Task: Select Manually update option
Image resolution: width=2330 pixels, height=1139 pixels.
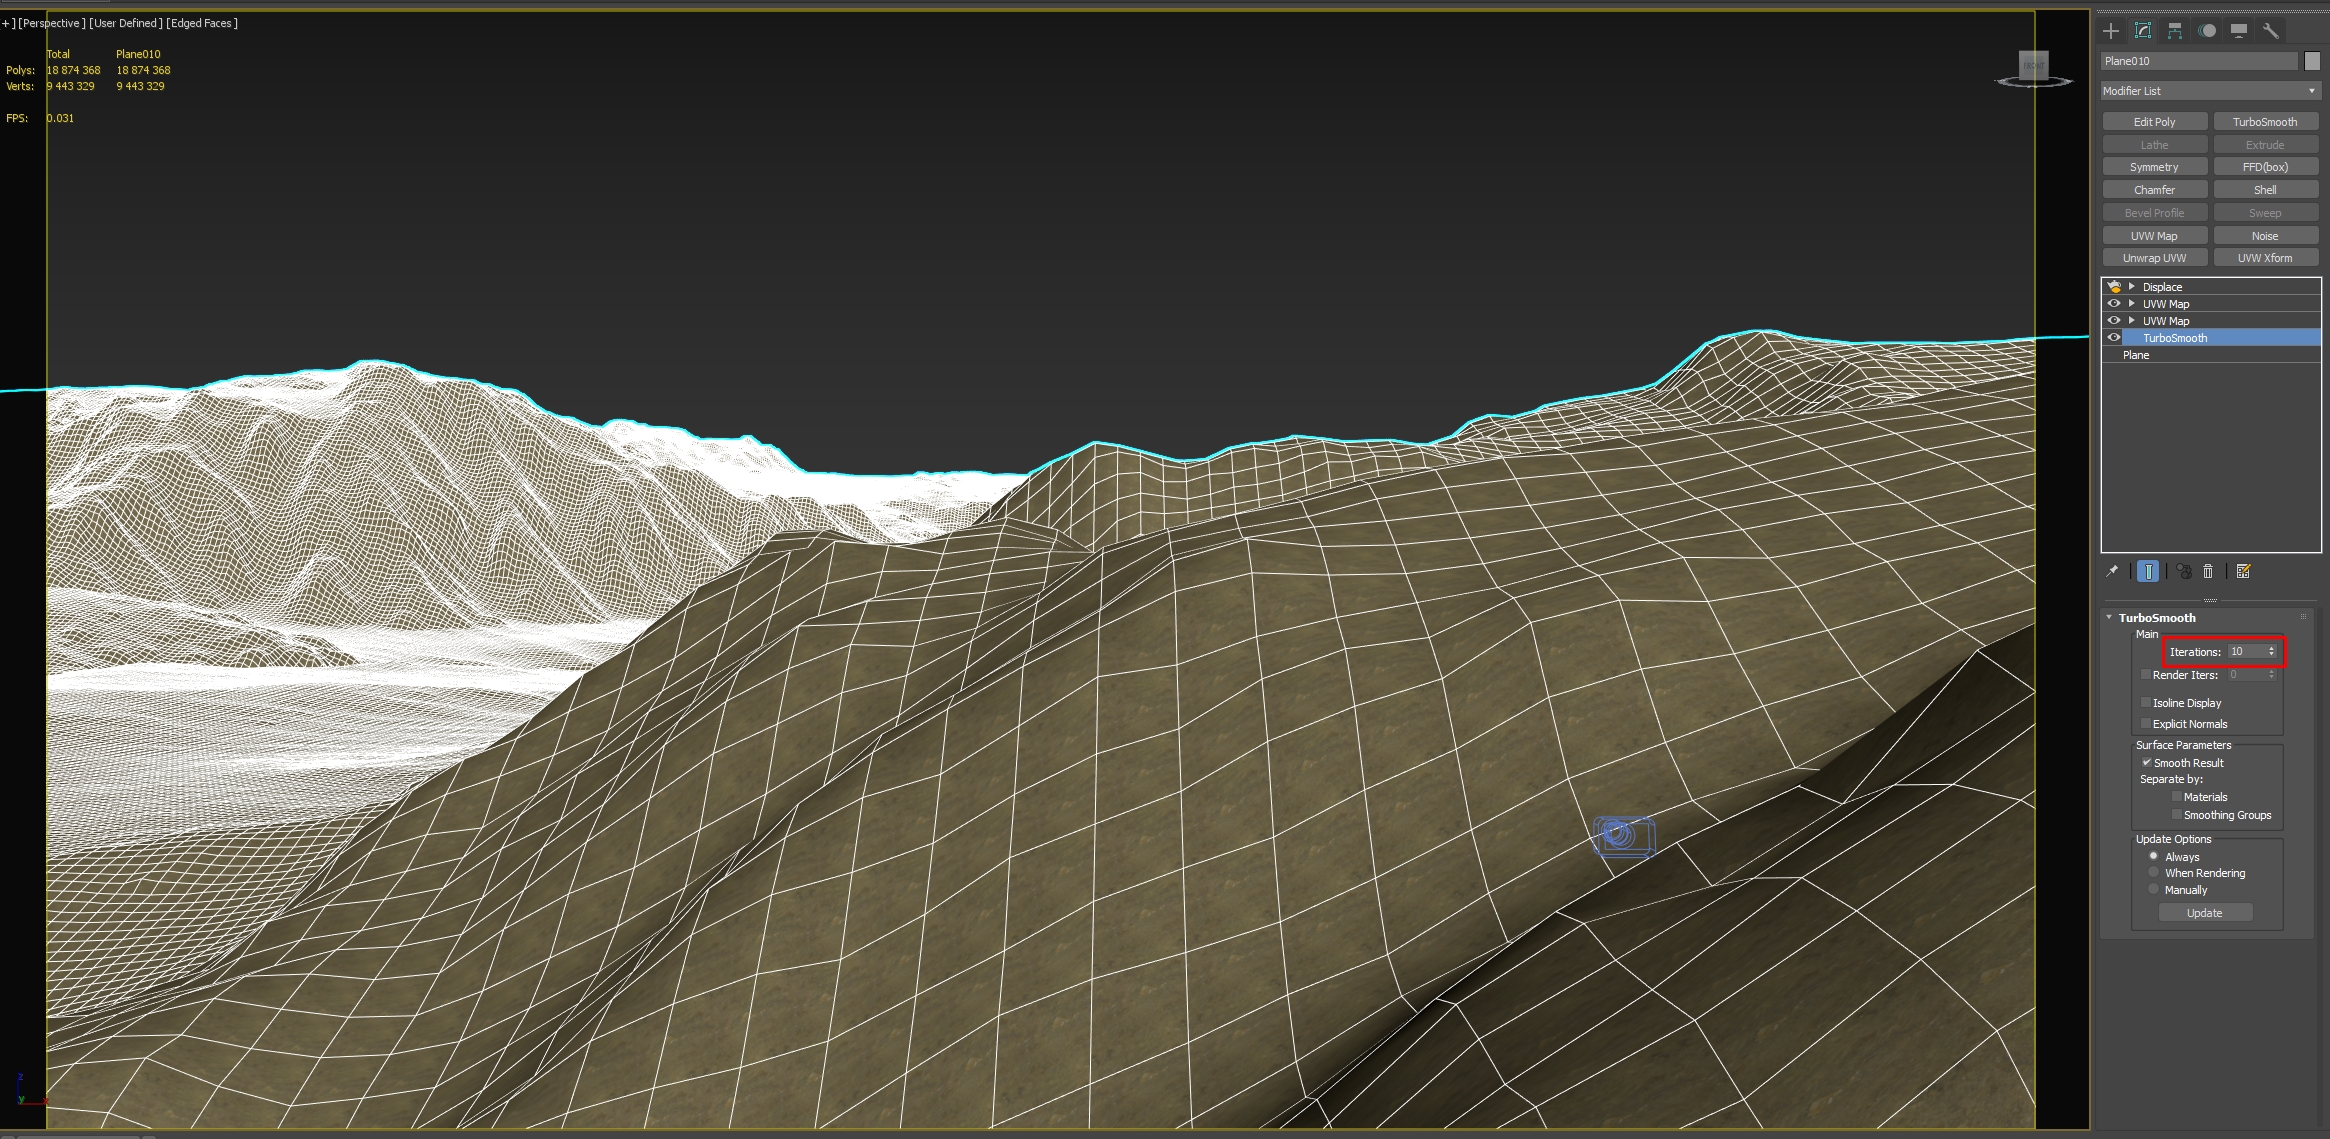Action: click(x=2154, y=889)
